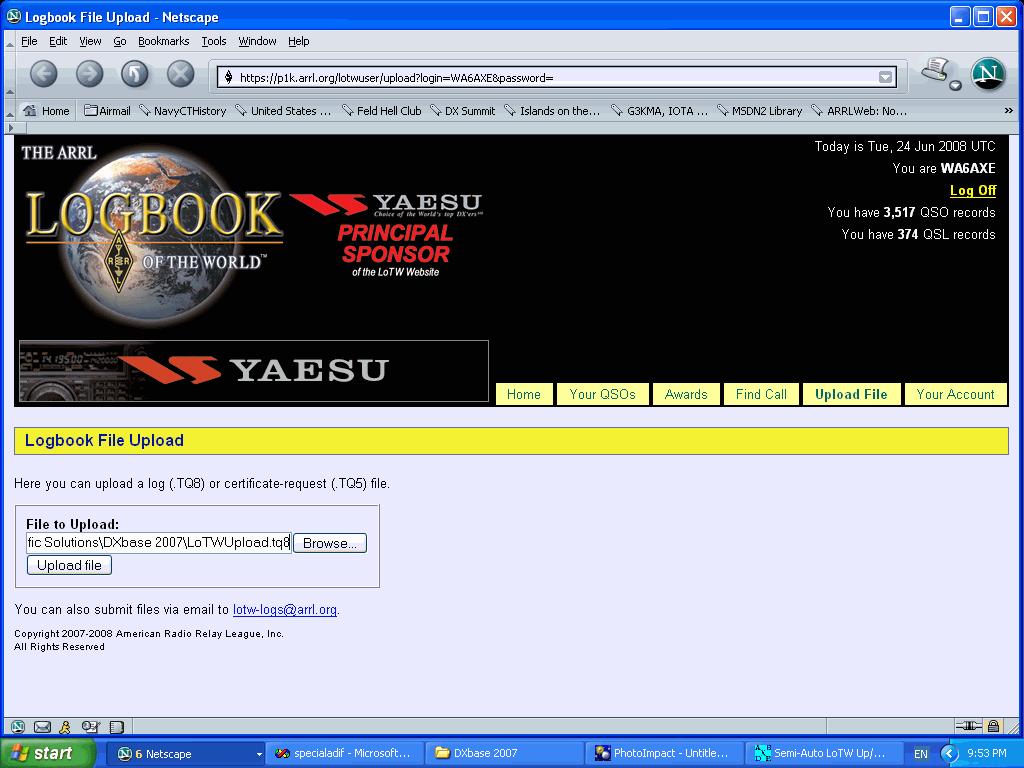
Task: Open the Bookmarks menu
Action: tap(163, 41)
